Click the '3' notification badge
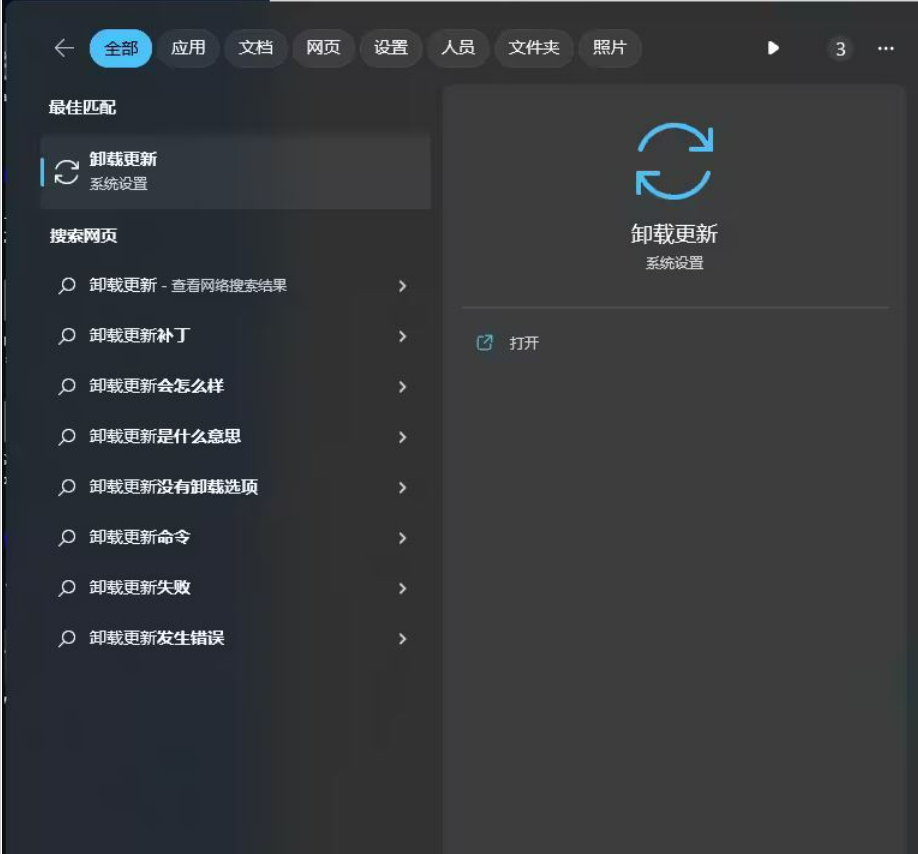This screenshot has width=918, height=854. tap(841, 47)
